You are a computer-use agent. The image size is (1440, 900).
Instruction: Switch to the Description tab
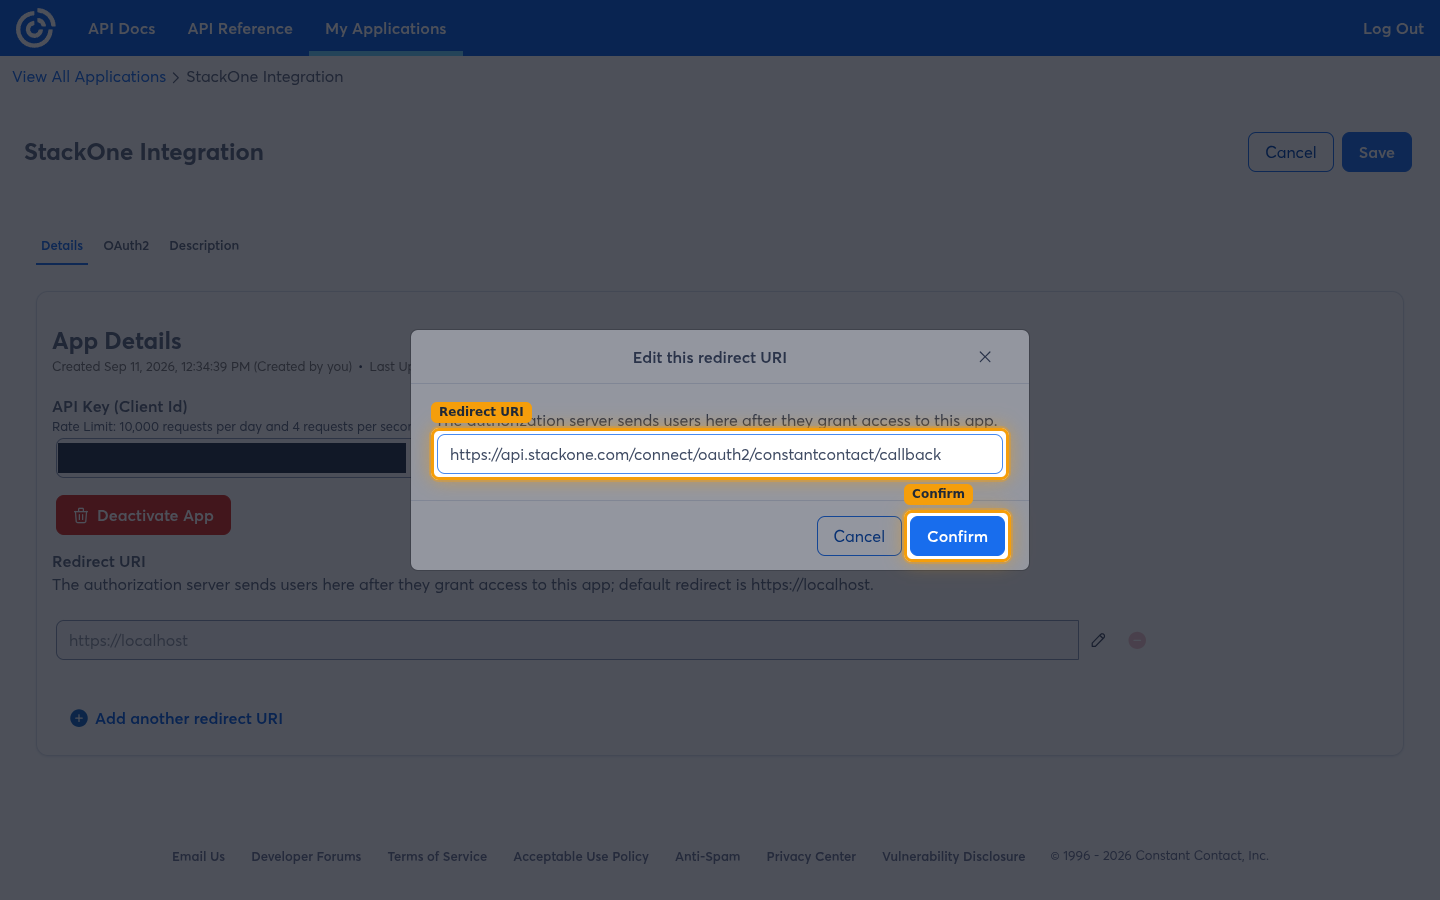(204, 246)
